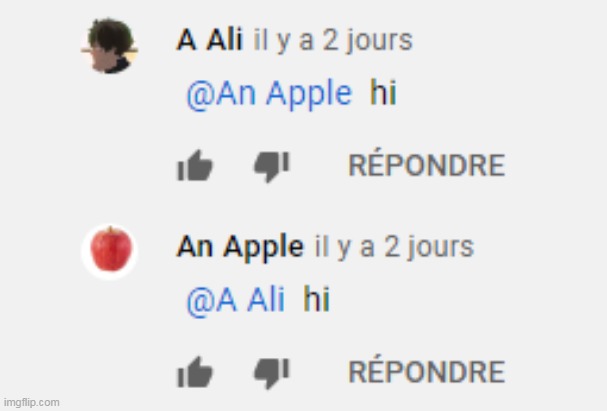Open An Apple's "il y a 2 jours" timestamp
Screen dimensions: 607x411
[x=394, y=248]
